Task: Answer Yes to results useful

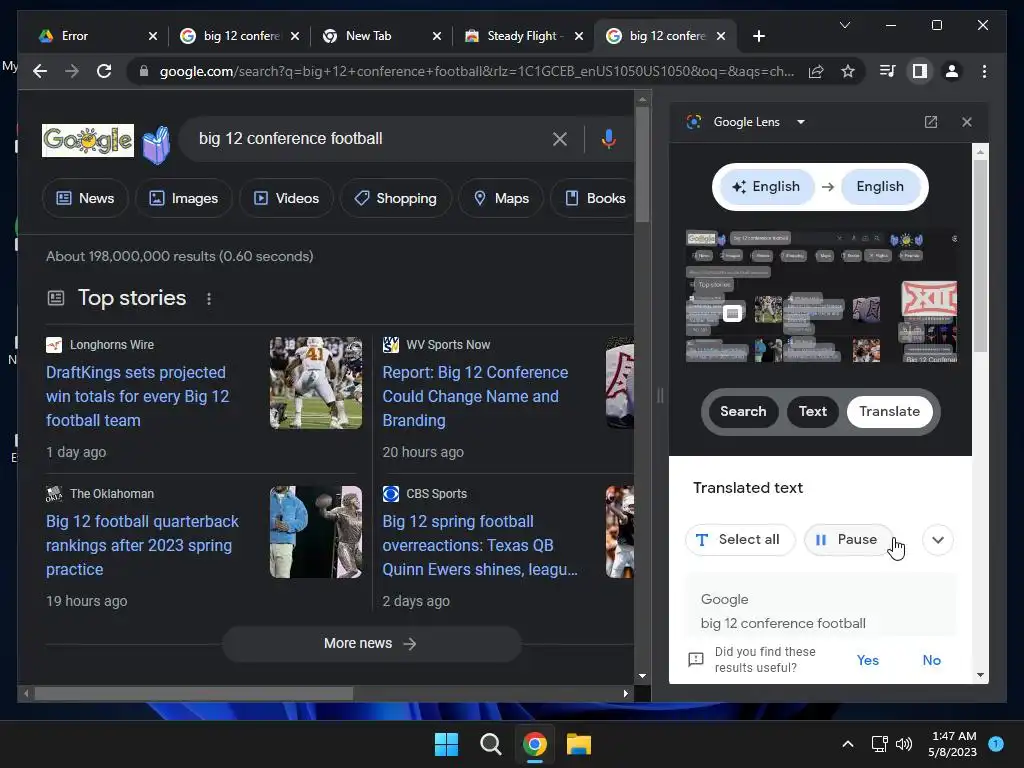Action: coord(867,660)
